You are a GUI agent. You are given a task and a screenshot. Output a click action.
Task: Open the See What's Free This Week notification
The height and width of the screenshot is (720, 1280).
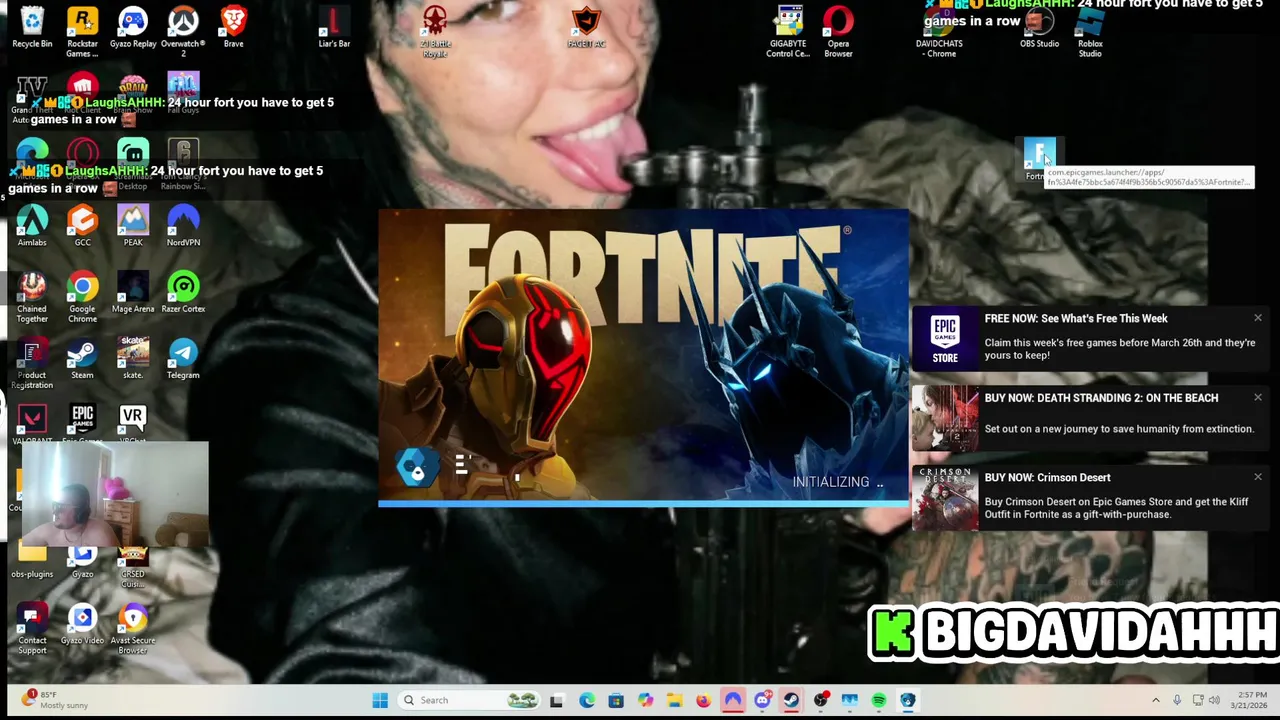point(1090,337)
